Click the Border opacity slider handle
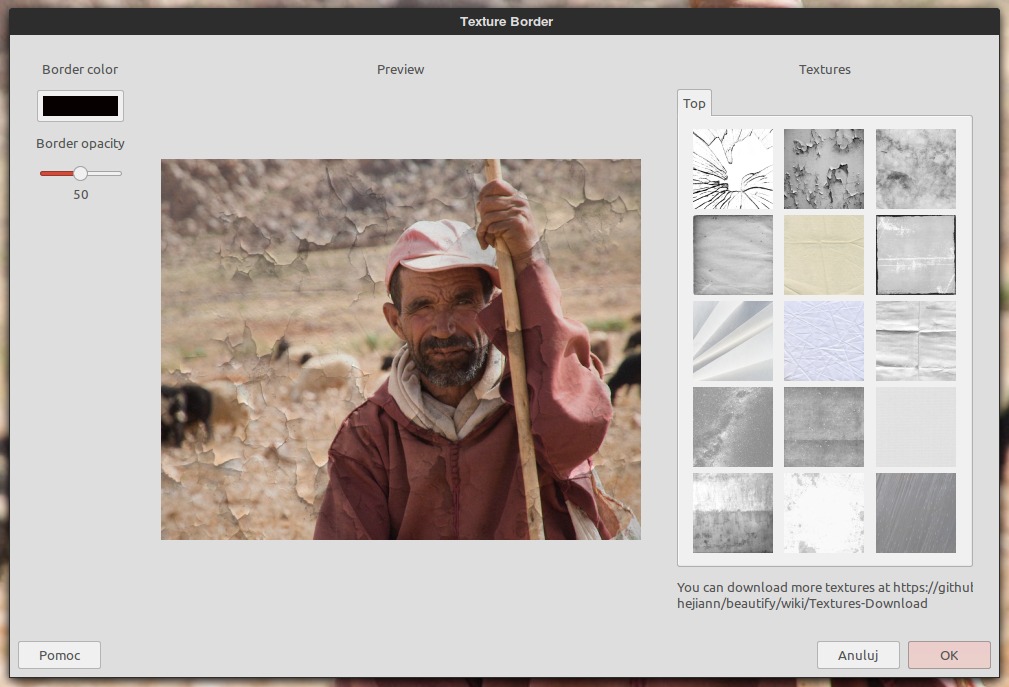The height and width of the screenshot is (687, 1009). pyautogui.click(x=80, y=173)
